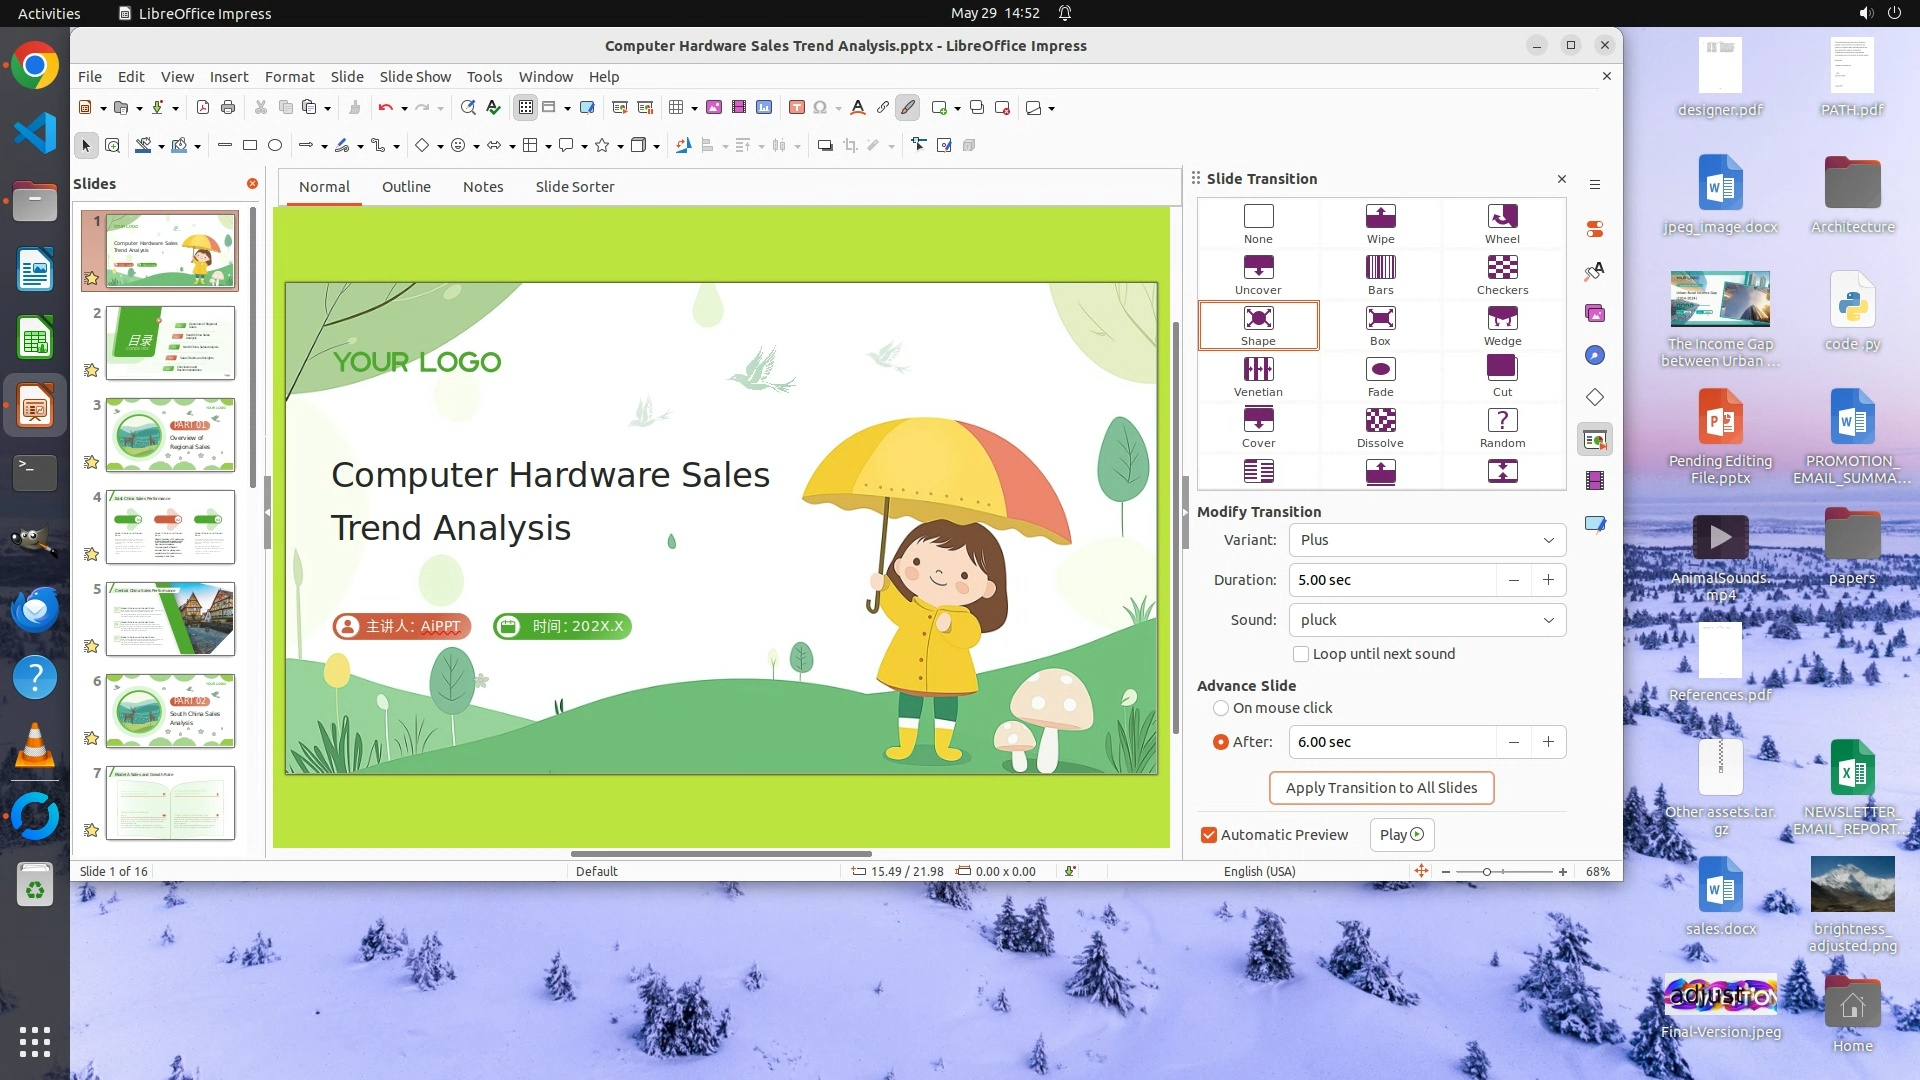Open the Variant dropdown showing Plus
The image size is (1920, 1080).
(x=1427, y=540)
